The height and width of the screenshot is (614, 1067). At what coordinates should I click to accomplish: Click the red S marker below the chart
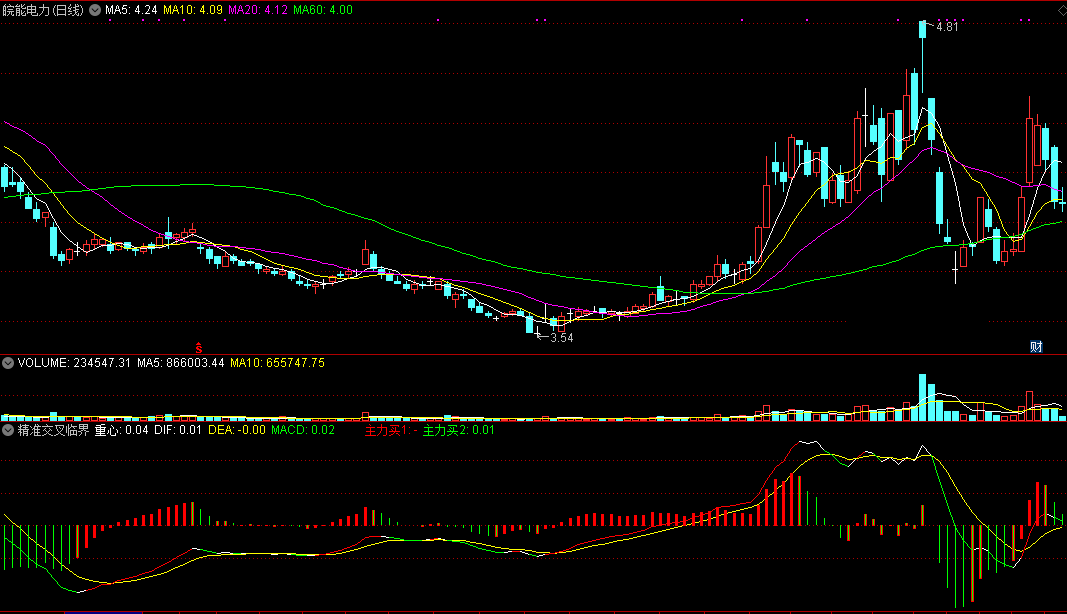tap(199, 348)
